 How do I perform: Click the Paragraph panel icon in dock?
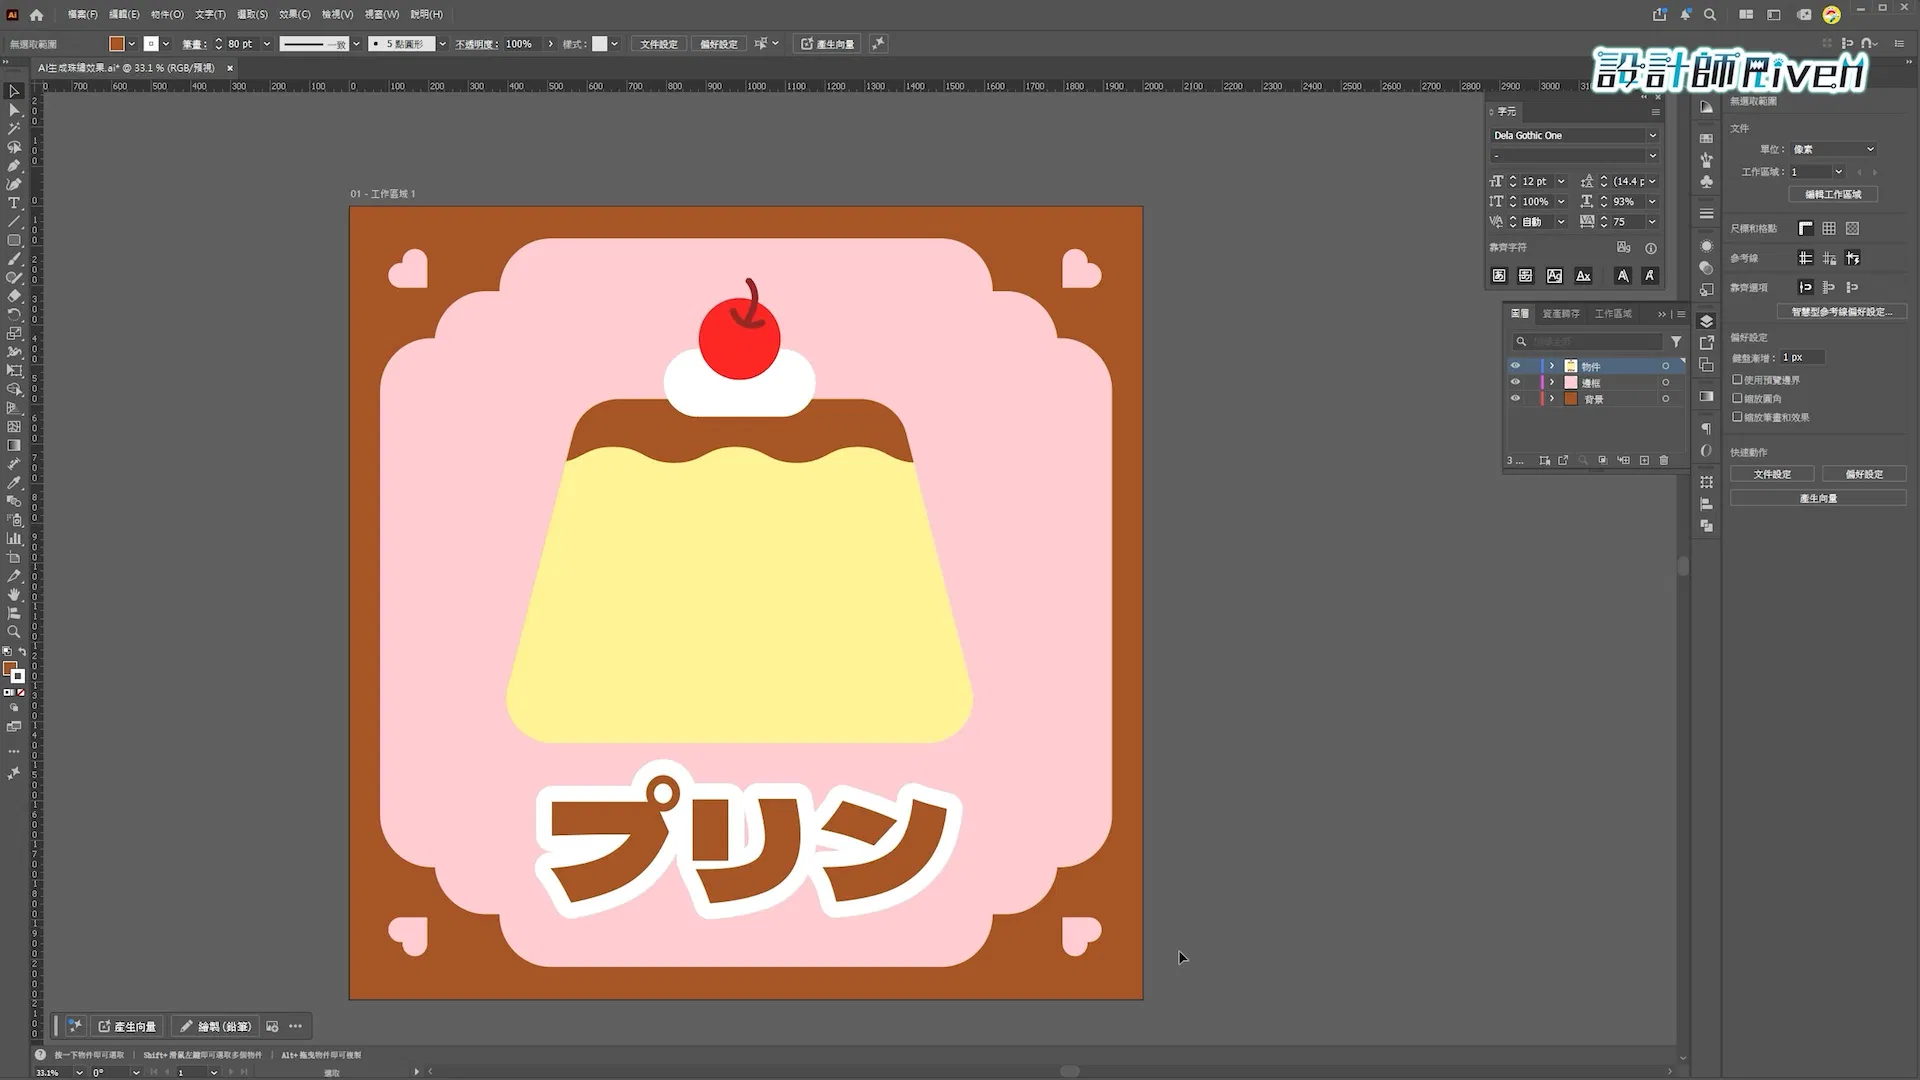click(1707, 430)
